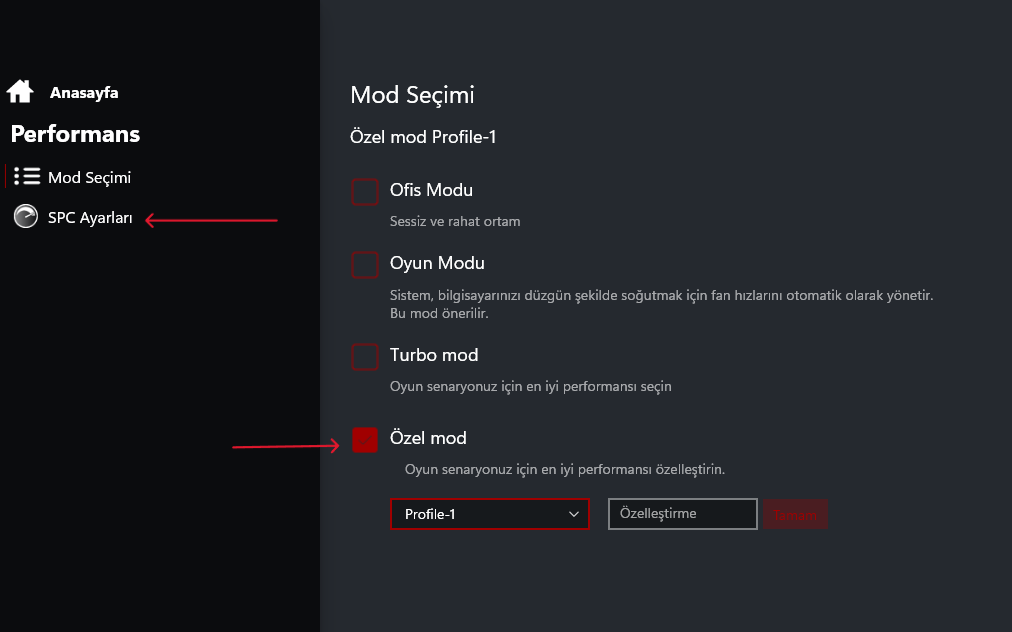Expand the profile list using its chevron arrow
This screenshot has height=632, width=1012.
tap(574, 514)
